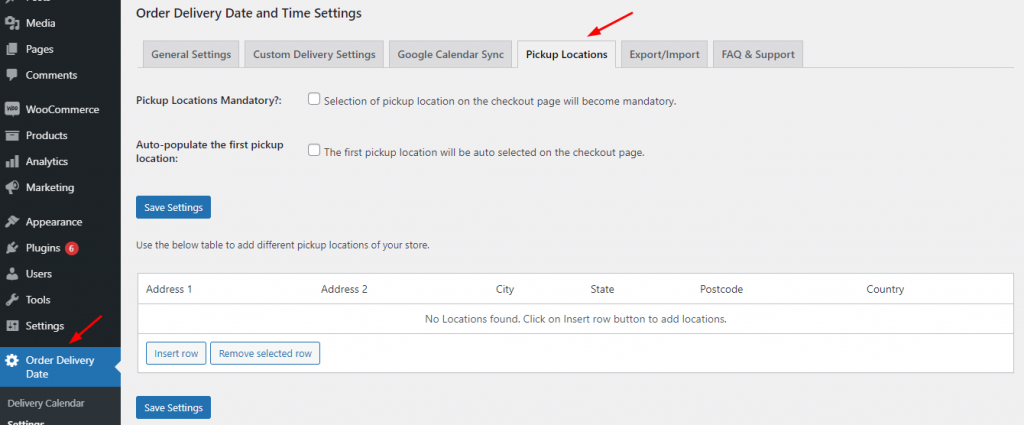Click the Plugins update count badge
This screenshot has width=1024, height=425.
(x=72, y=248)
